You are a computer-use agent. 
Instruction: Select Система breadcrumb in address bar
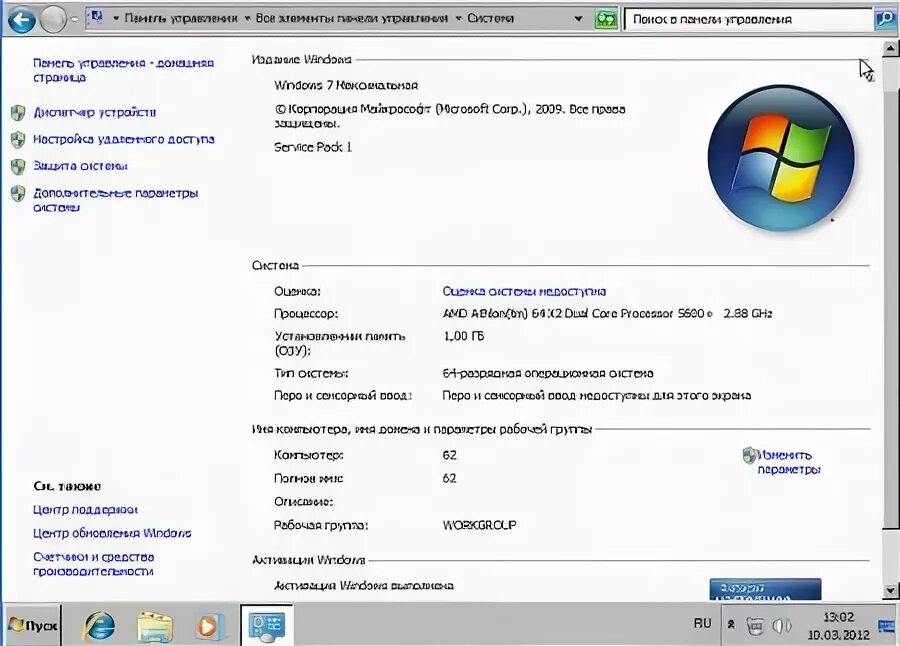click(490, 18)
